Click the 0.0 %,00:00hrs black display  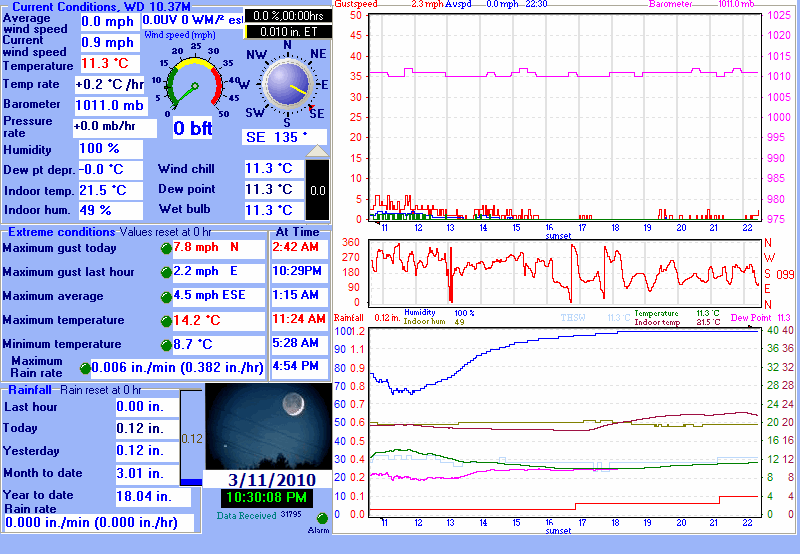(x=288, y=16)
